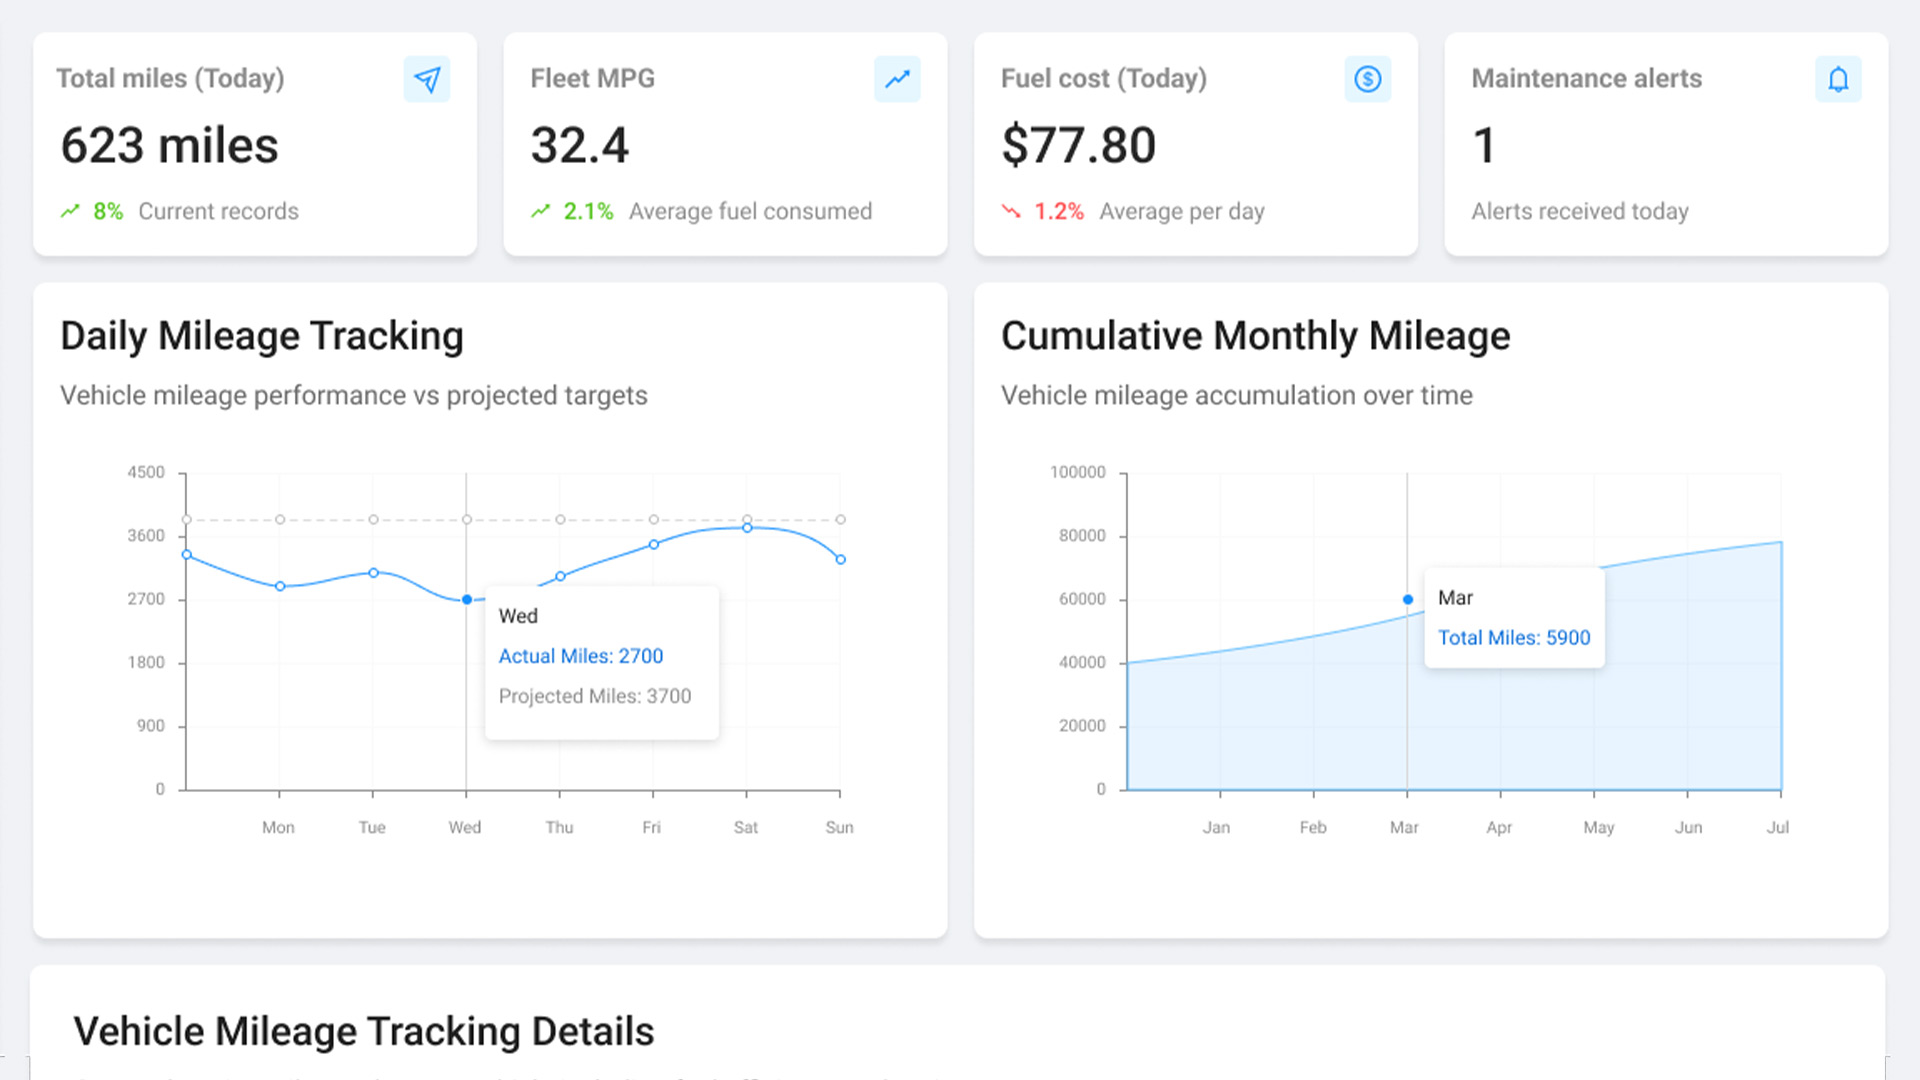Click the Mar marker dot on cumulative chart
The image size is (1920, 1080).
1408,600
